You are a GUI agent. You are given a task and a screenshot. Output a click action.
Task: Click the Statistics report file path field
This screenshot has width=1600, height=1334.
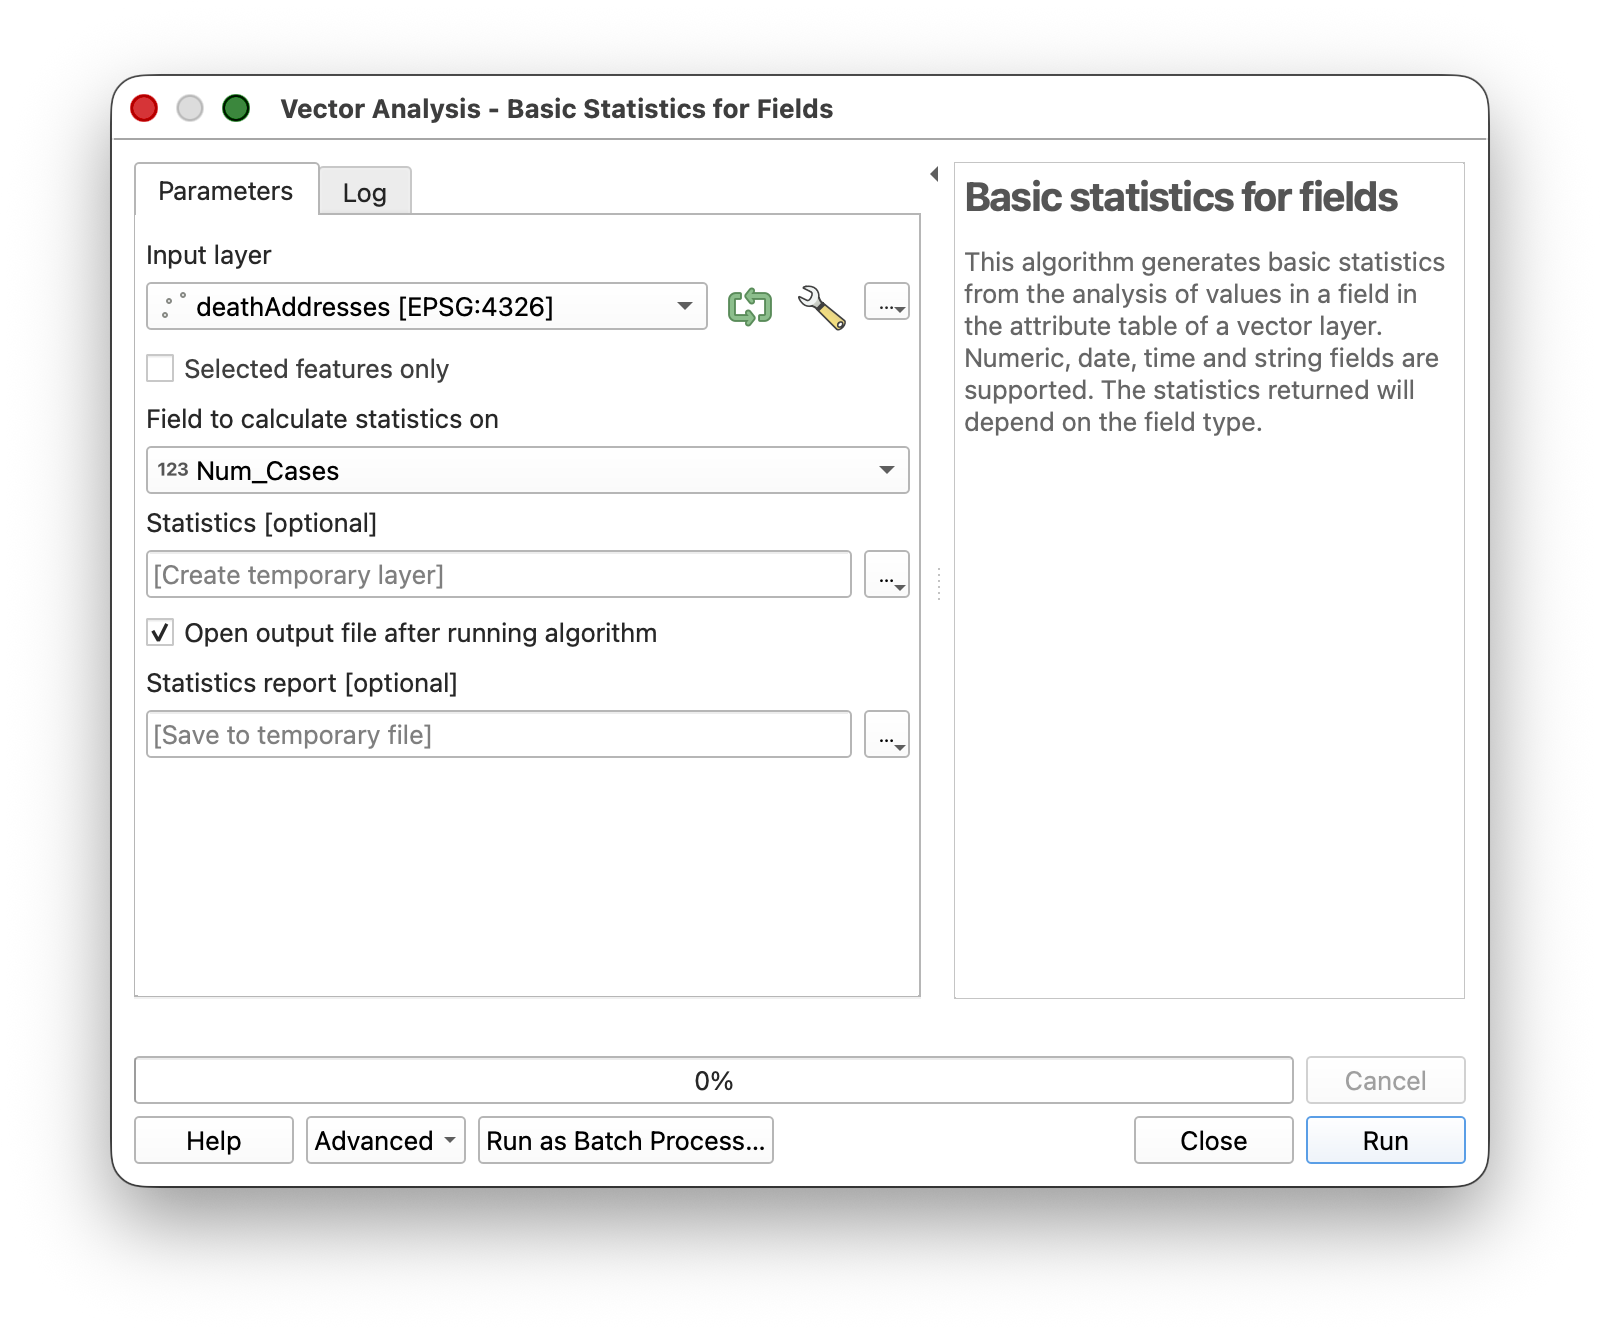pos(498,734)
